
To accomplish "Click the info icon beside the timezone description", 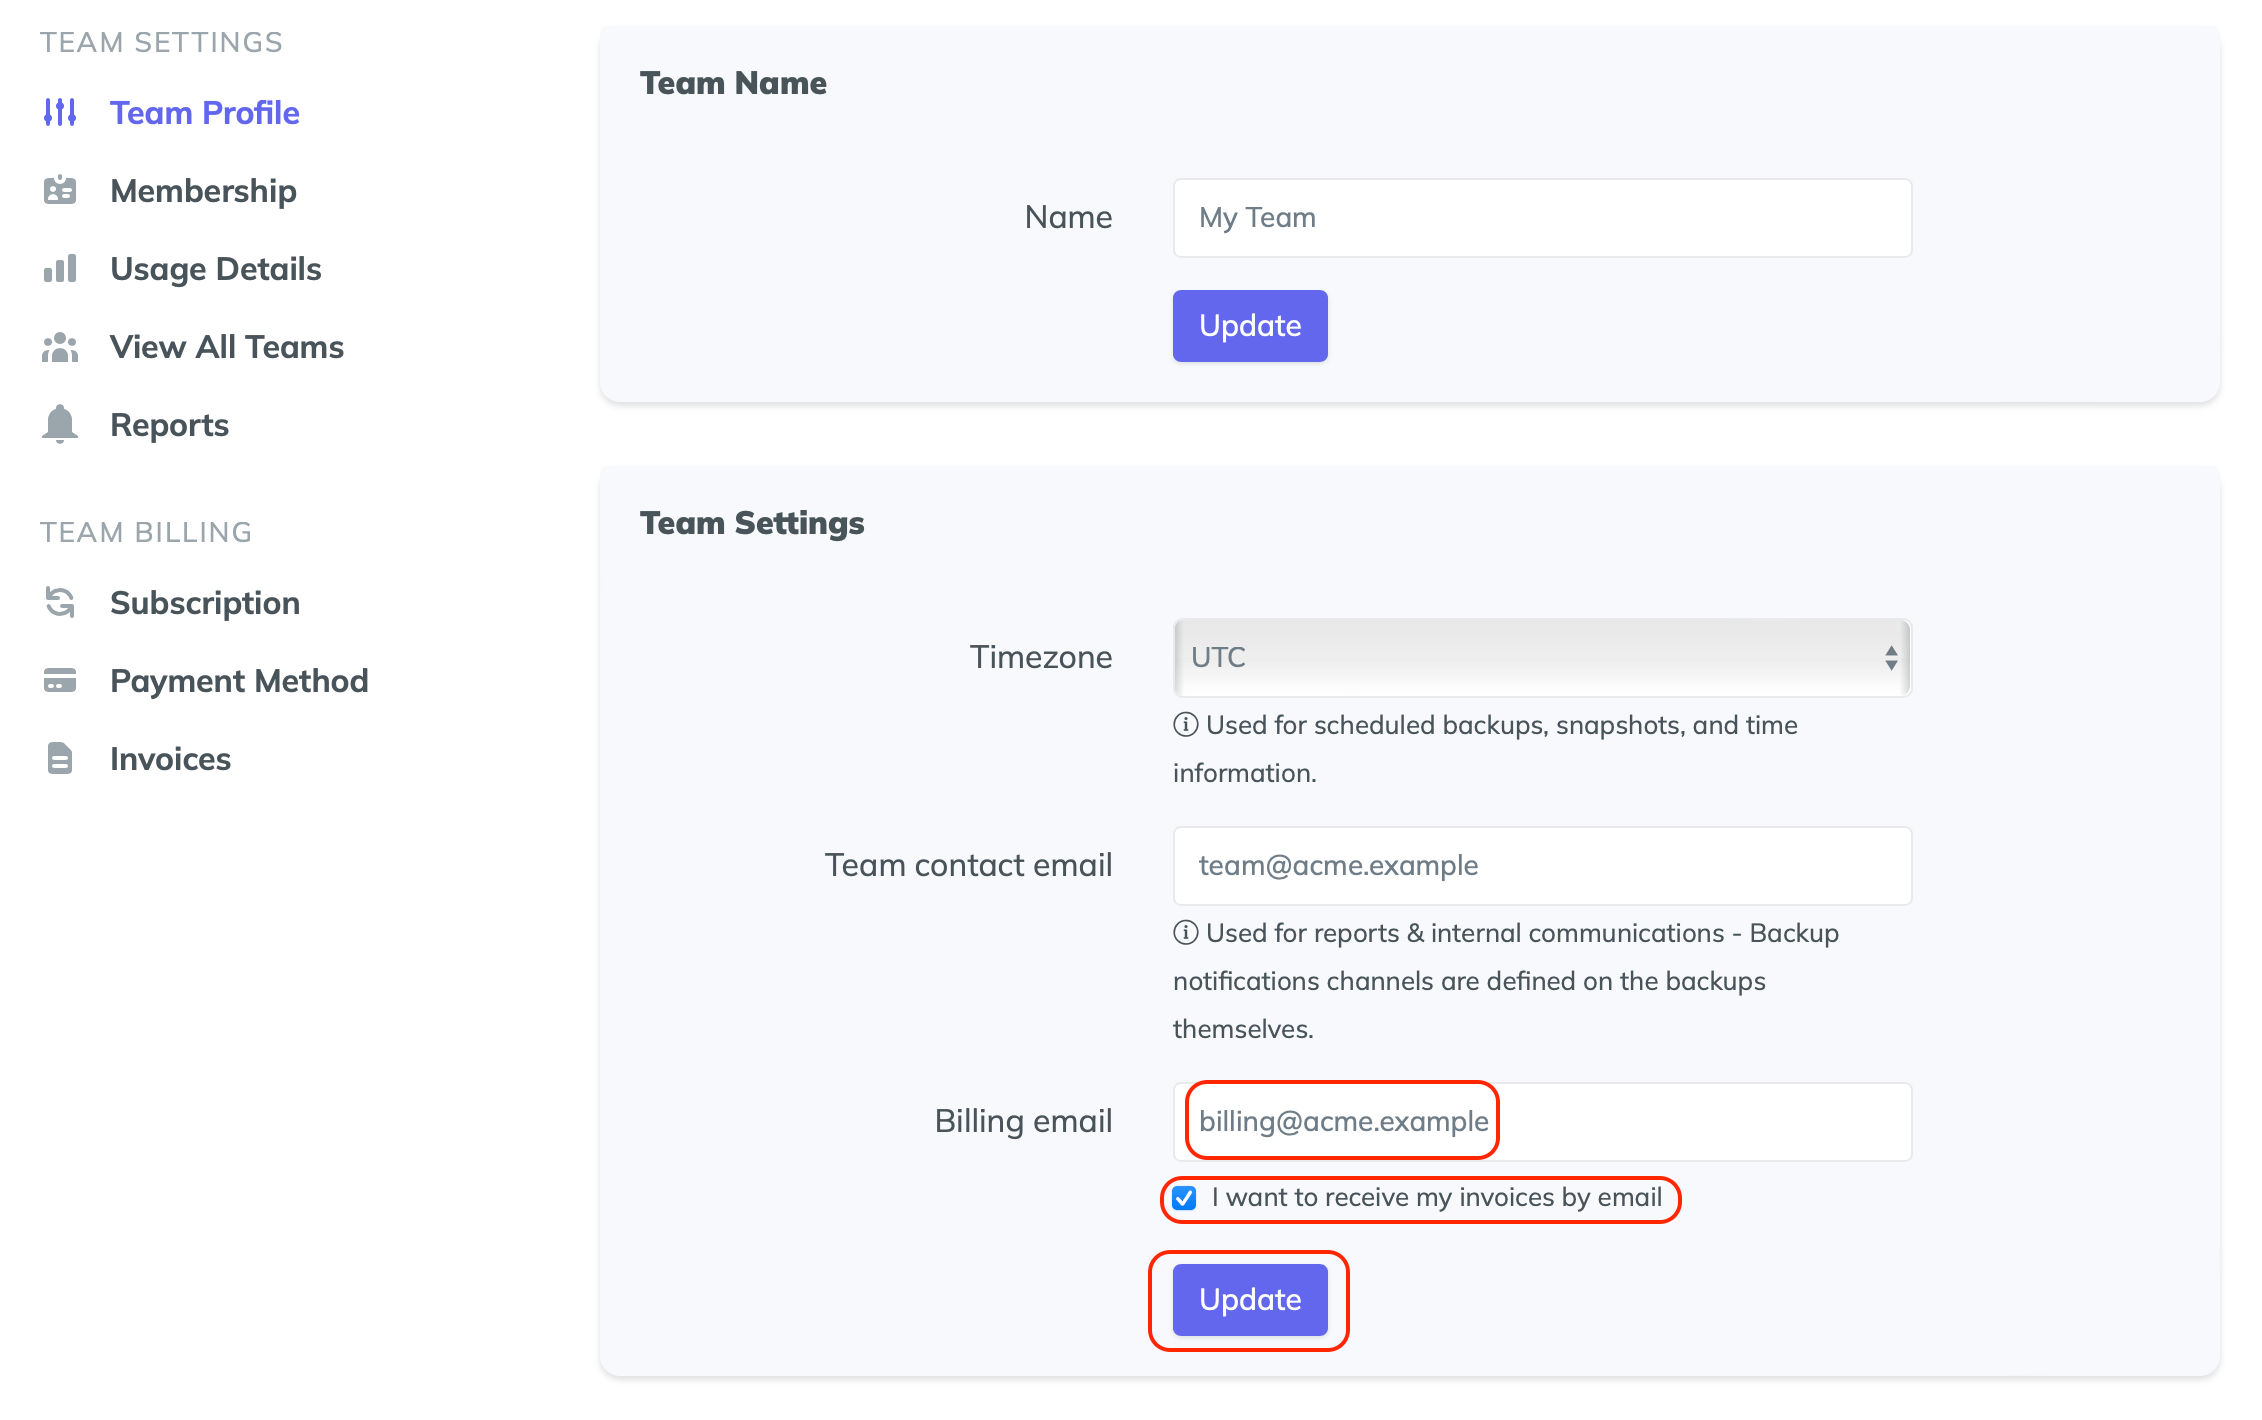I will click(1185, 725).
